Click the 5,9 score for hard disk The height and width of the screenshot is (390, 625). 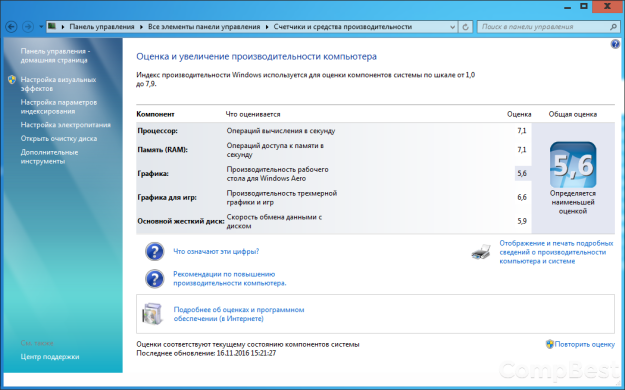(522, 221)
